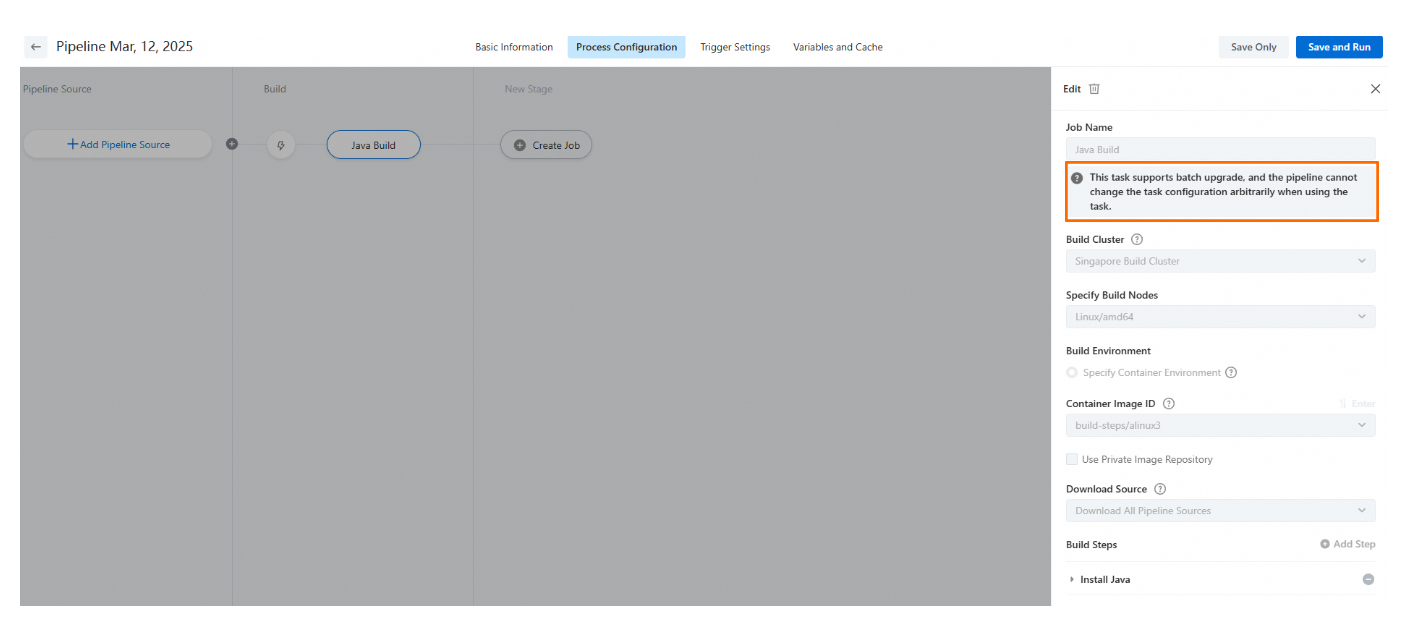Click Create Job in New Stage

point(546,145)
